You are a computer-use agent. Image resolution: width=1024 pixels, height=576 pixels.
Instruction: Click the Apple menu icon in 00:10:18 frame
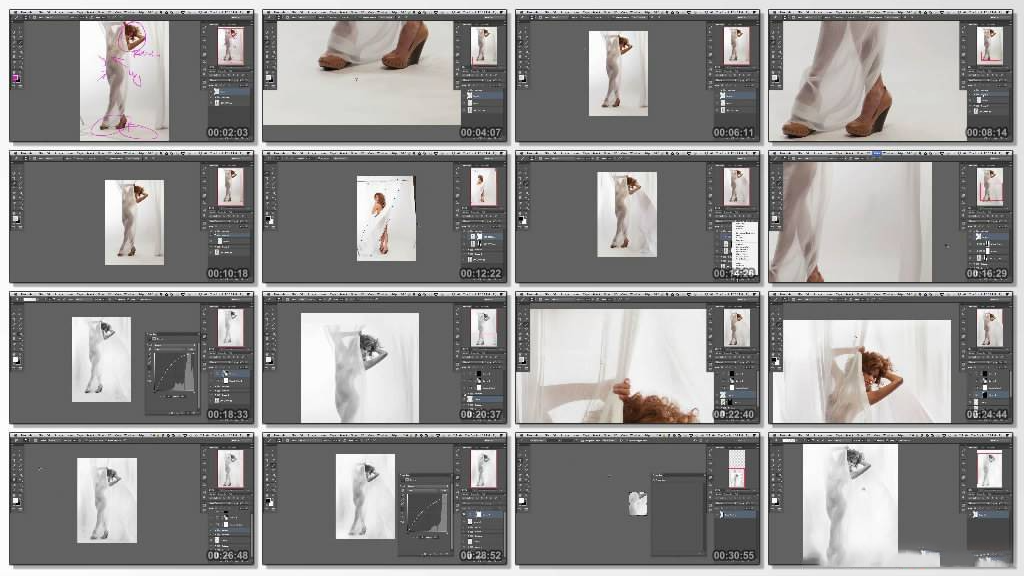15,154
